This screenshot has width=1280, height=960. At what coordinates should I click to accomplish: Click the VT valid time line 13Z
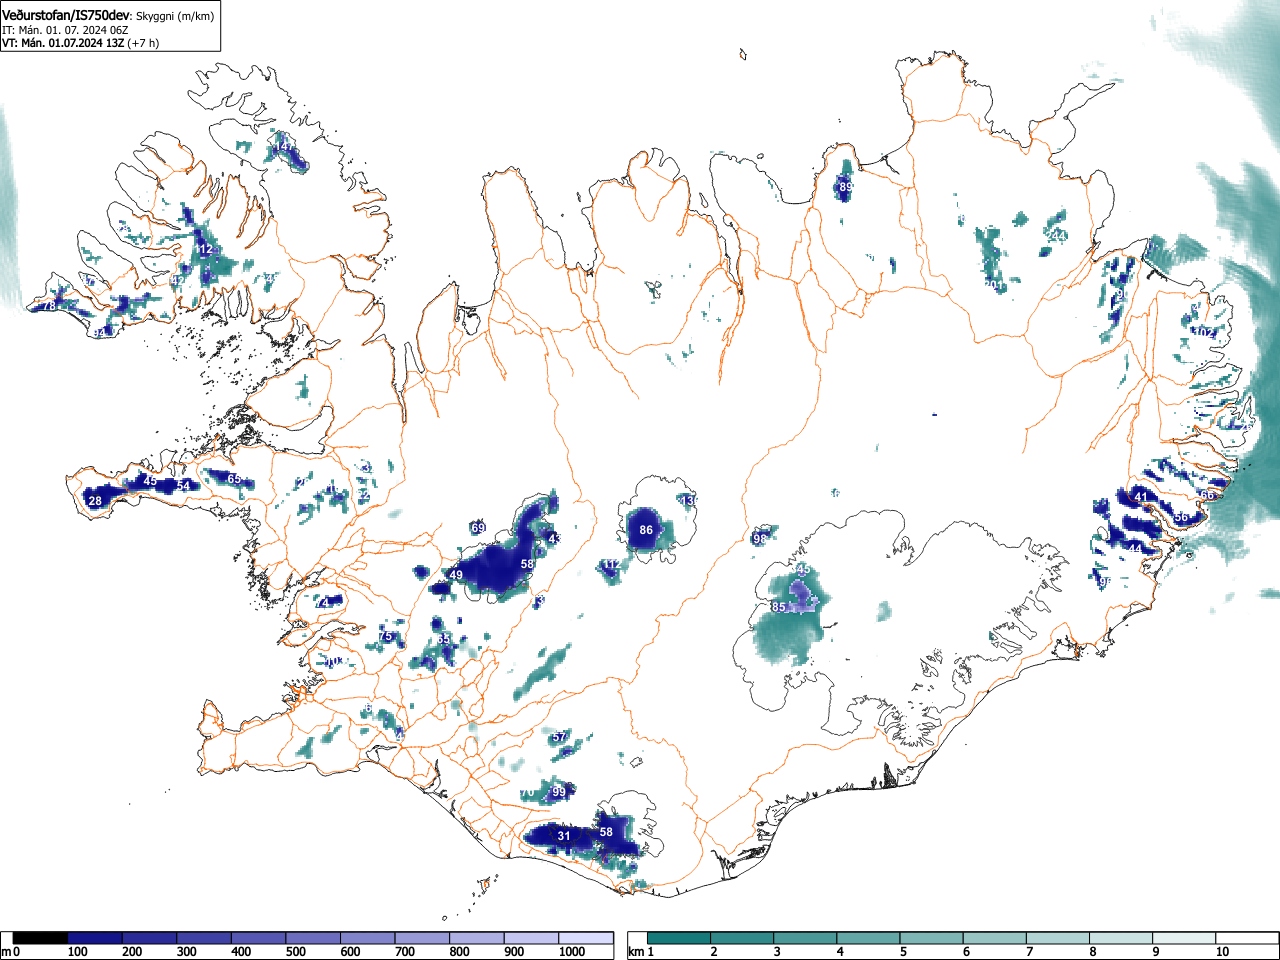click(x=80, y=43)
